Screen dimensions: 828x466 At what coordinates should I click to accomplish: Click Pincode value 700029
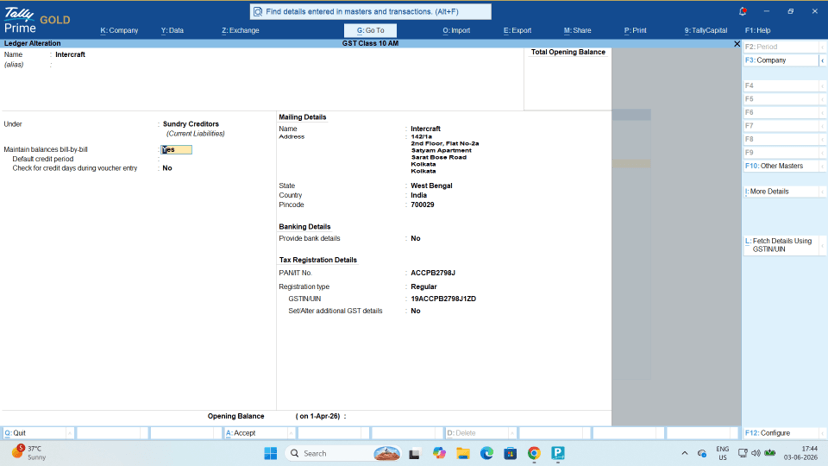click(x=422, y=204)
